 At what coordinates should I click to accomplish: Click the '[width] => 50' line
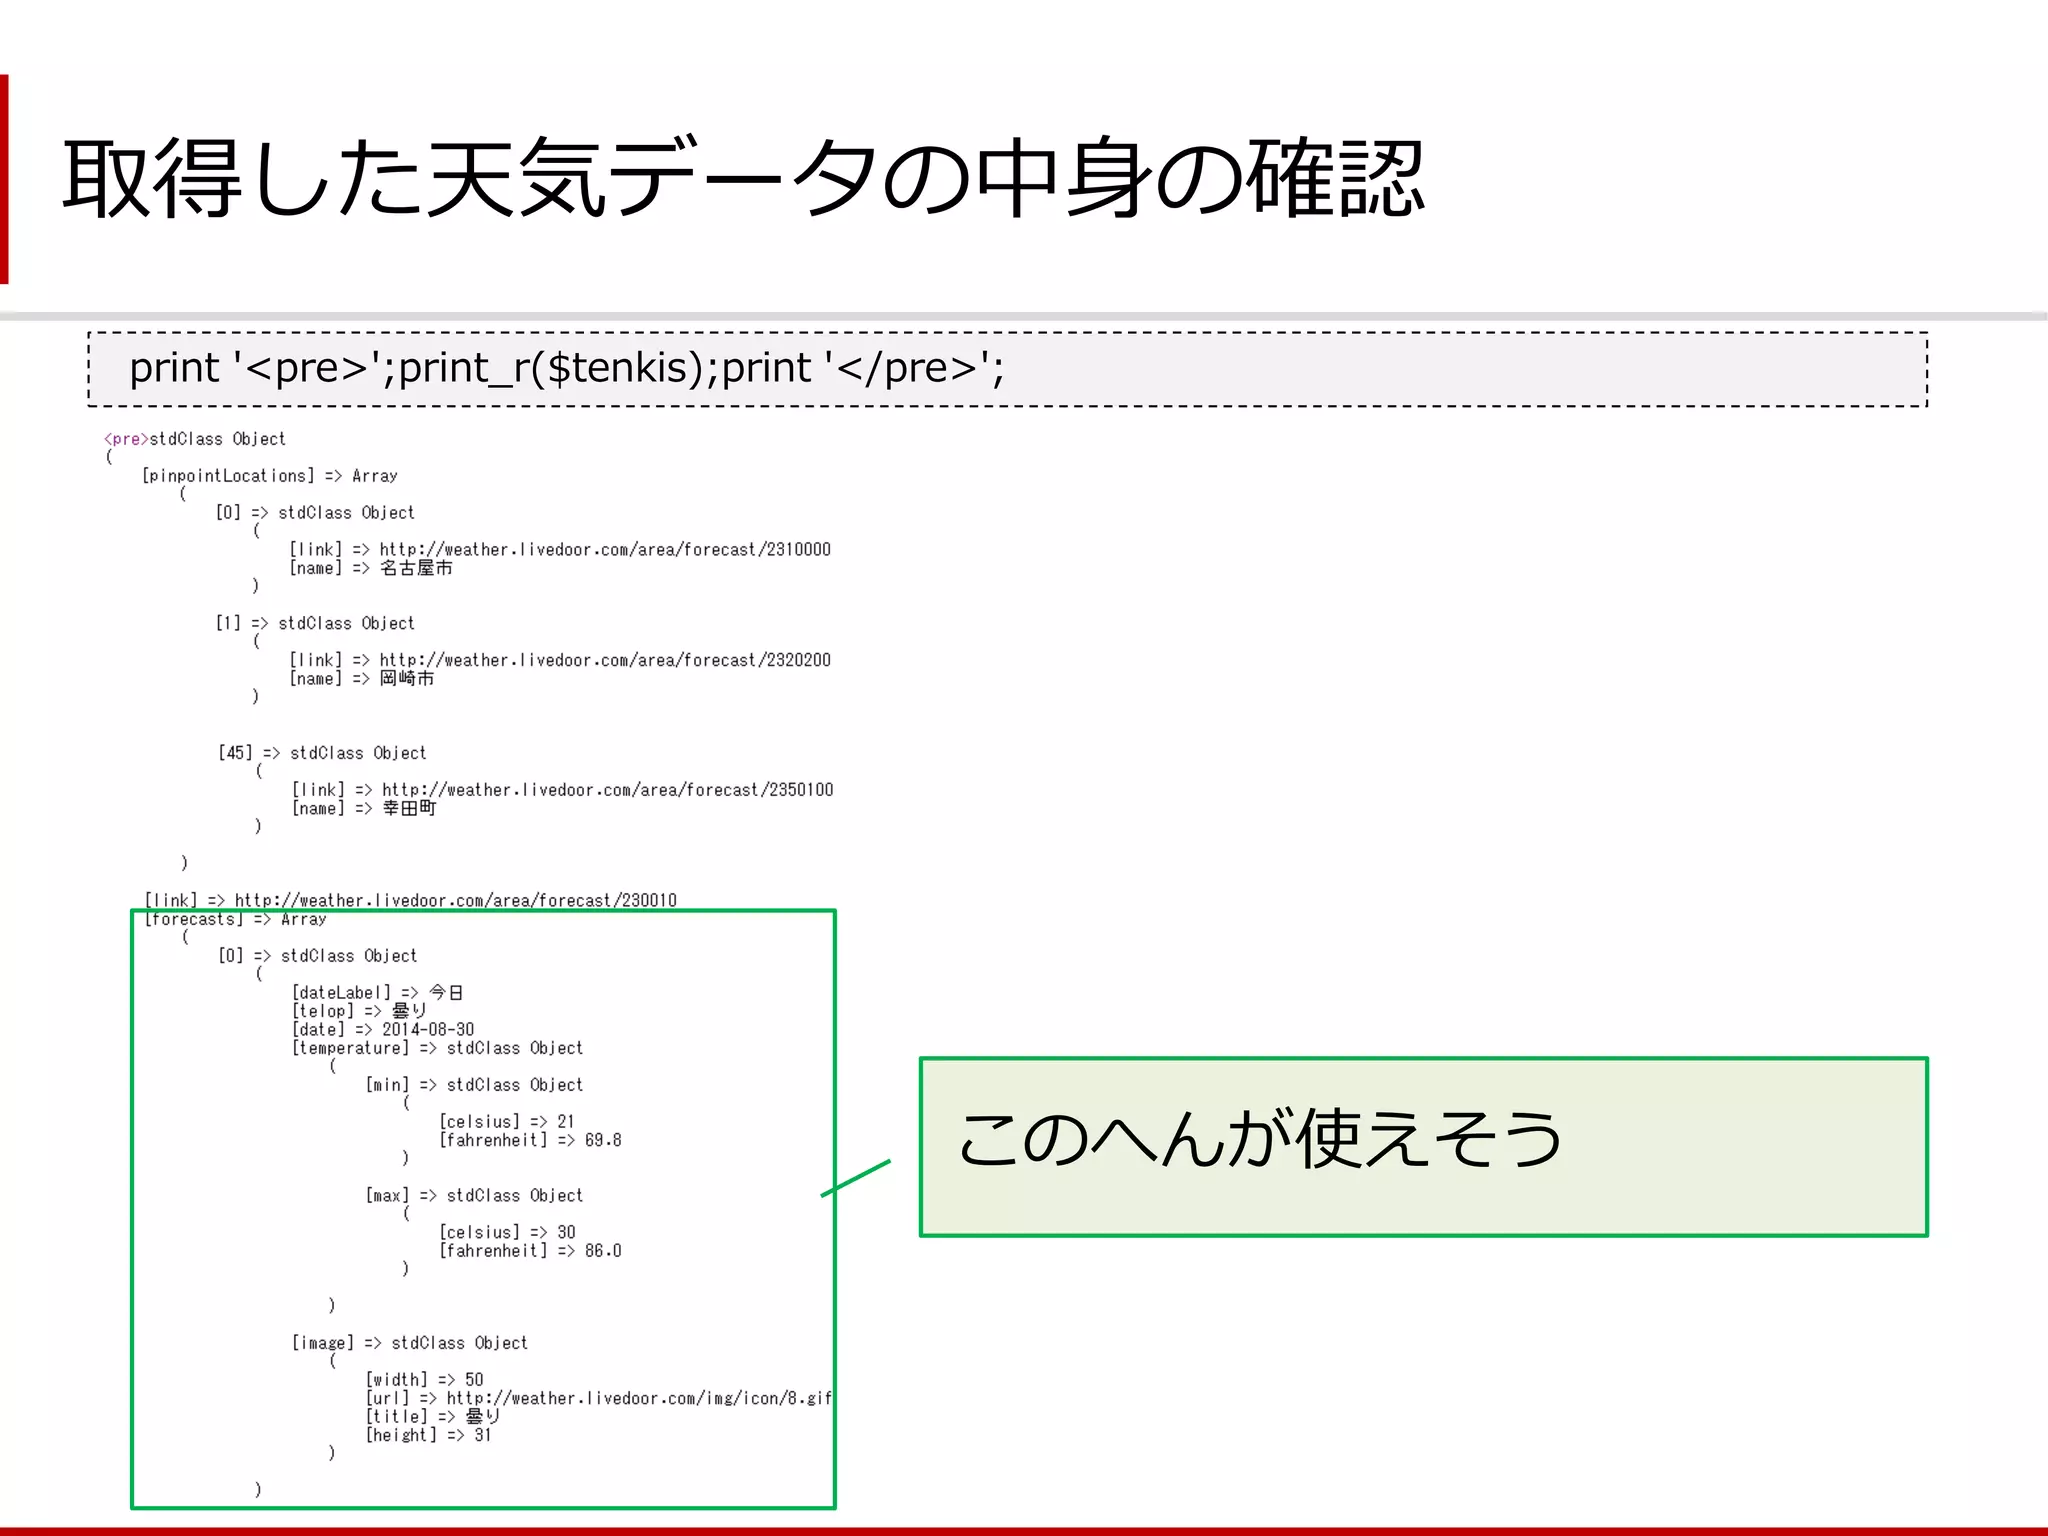click(x=424, y=1380)
